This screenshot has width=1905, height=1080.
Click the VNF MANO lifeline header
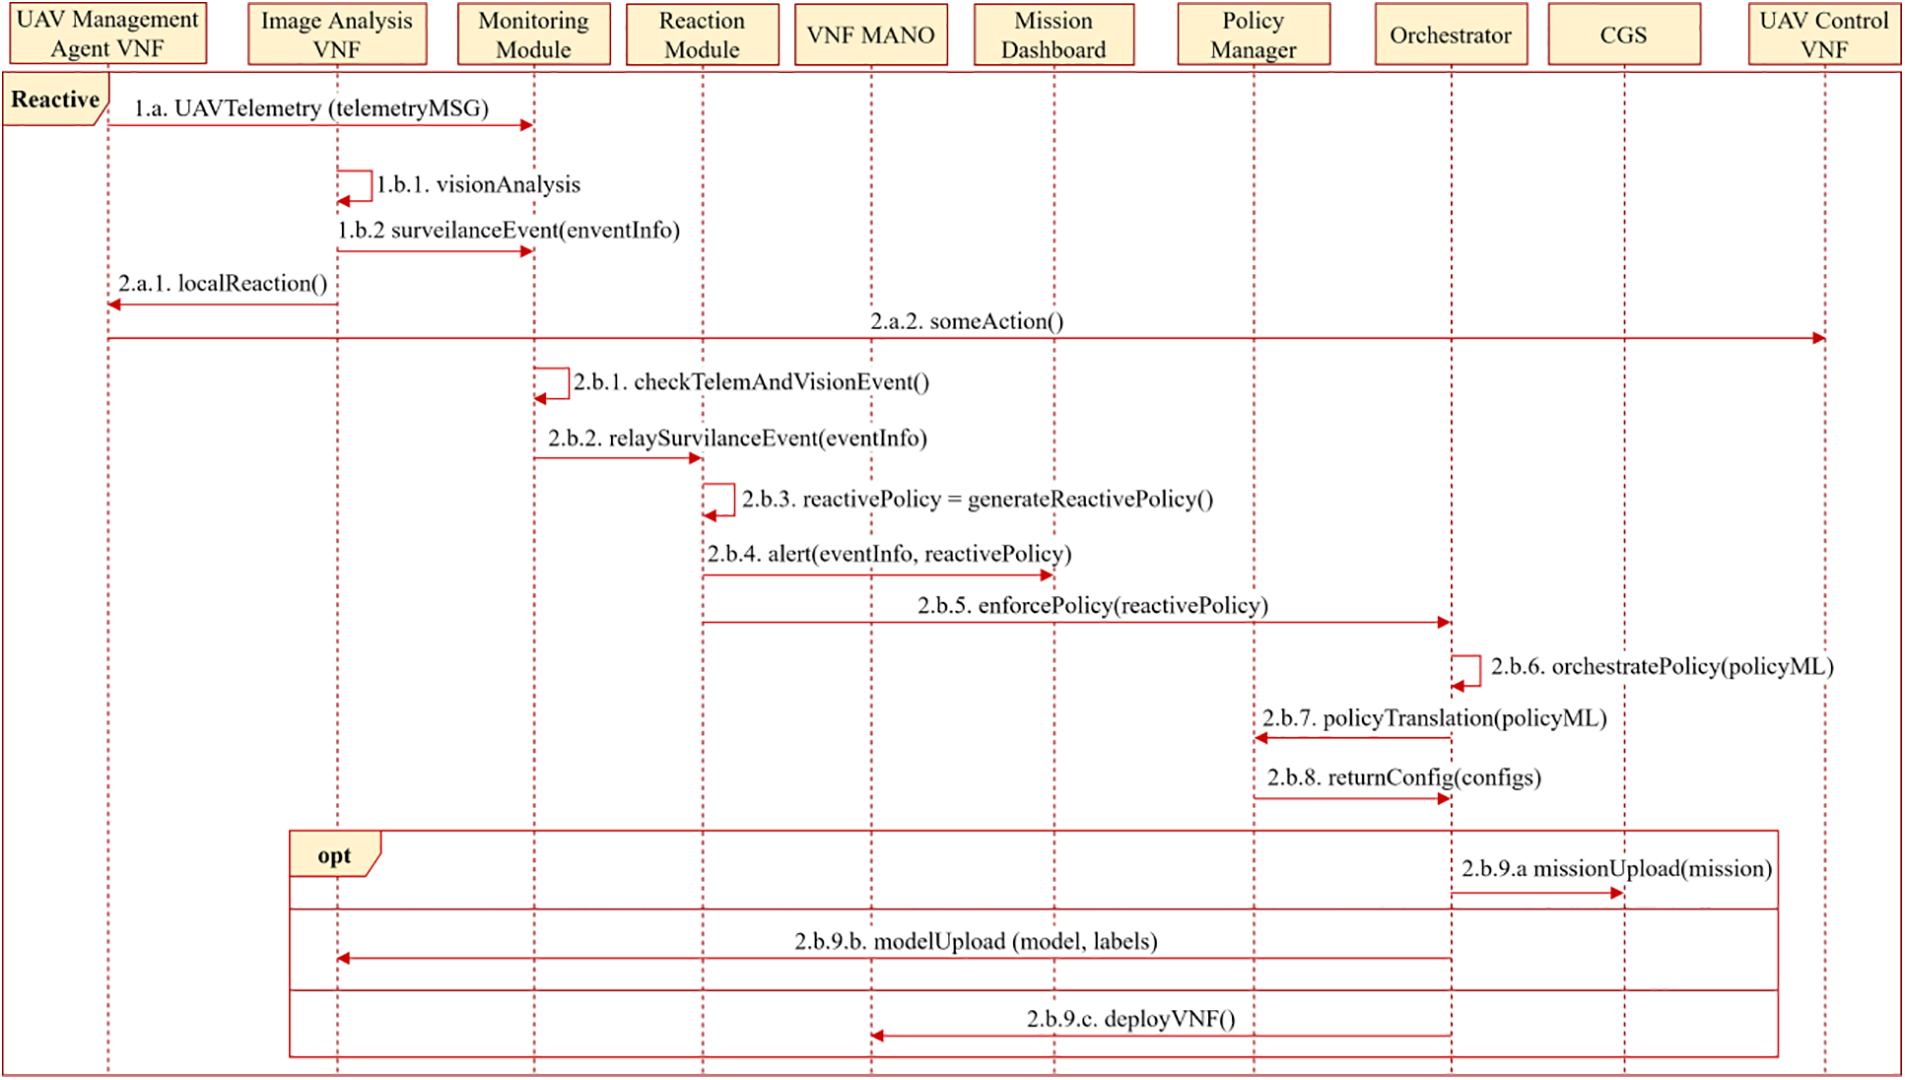(x=871, y=34)
